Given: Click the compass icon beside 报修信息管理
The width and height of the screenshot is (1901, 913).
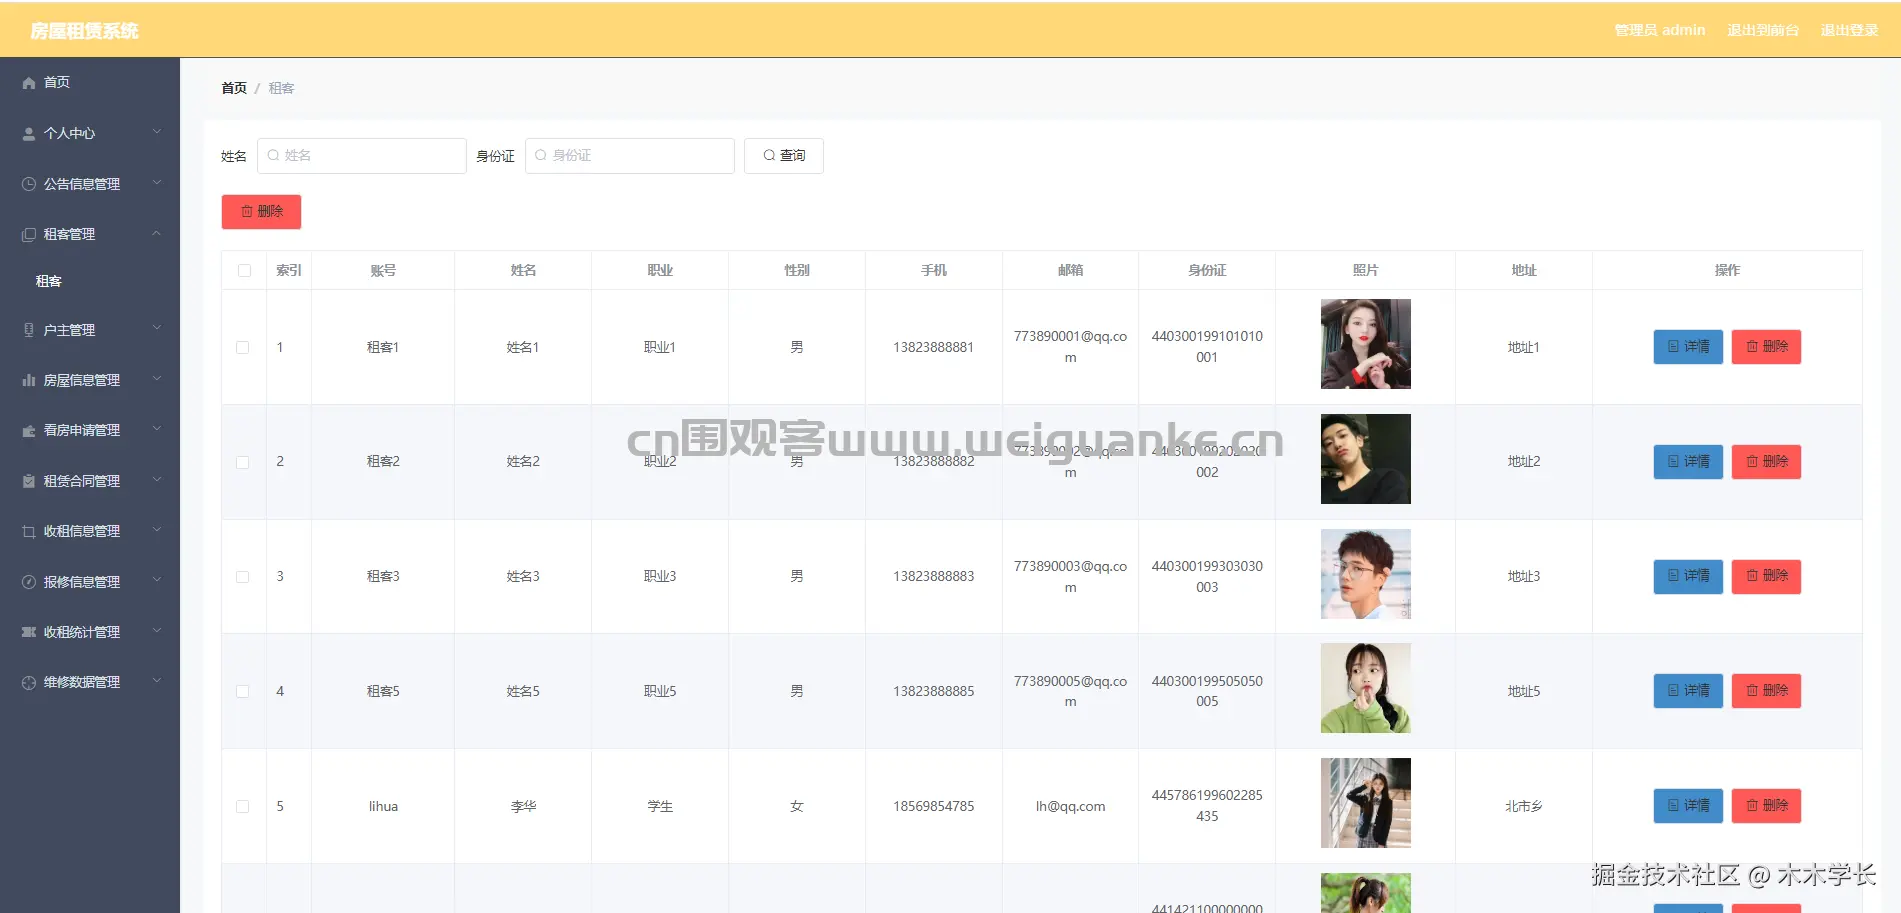Looking at the screenshot, I should click(x=29, y=582).
